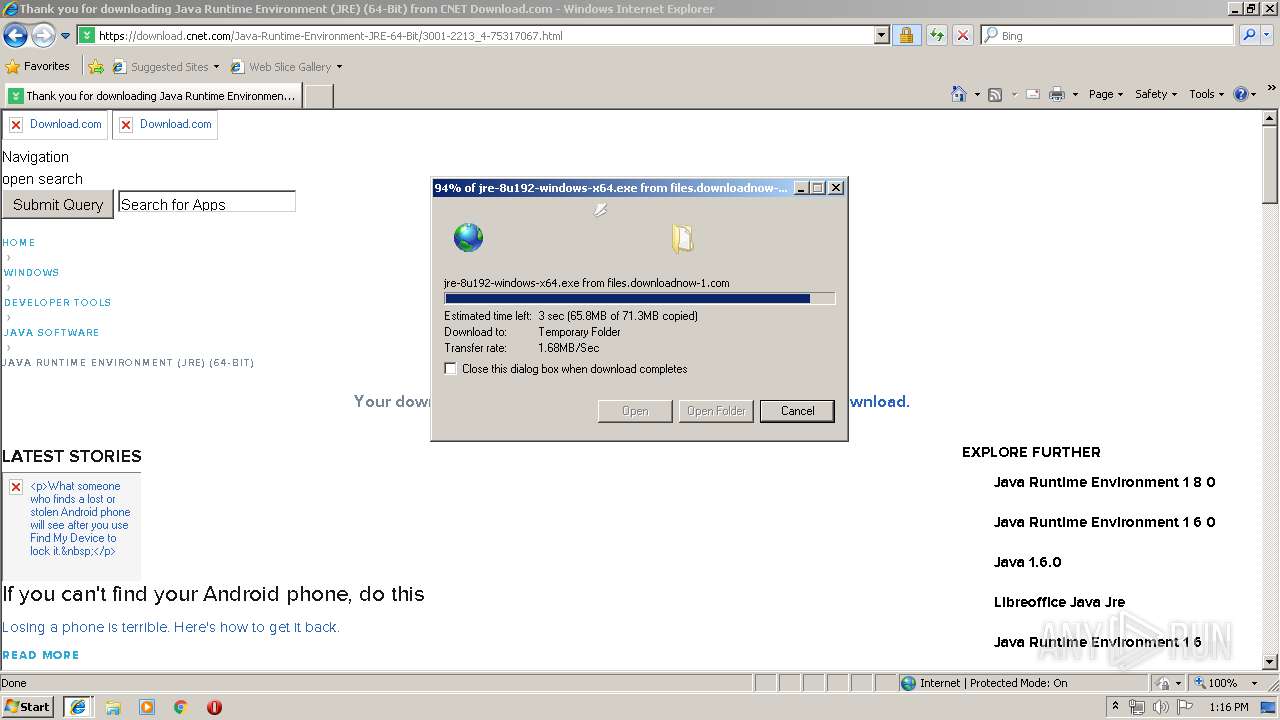Open the JAVA SOFTWARE breadcrumb link
The image size is (1280, 720).
coord(51,332)
